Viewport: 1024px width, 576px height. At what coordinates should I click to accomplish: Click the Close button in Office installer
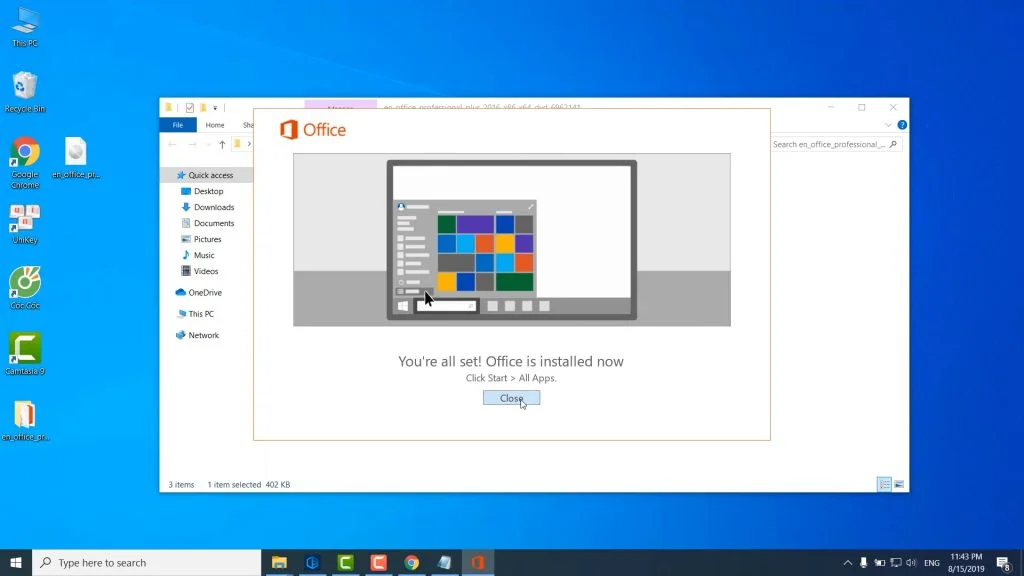point(511,398)
